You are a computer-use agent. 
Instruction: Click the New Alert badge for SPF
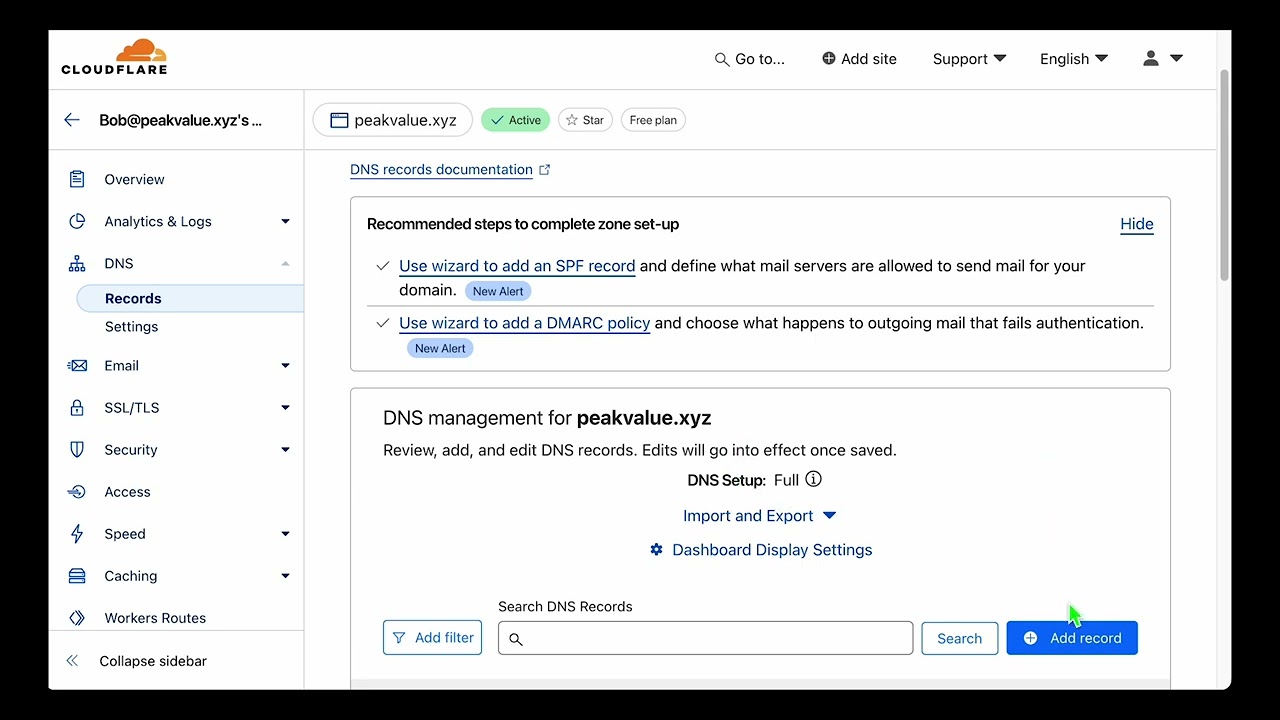[x=498, y=291]
